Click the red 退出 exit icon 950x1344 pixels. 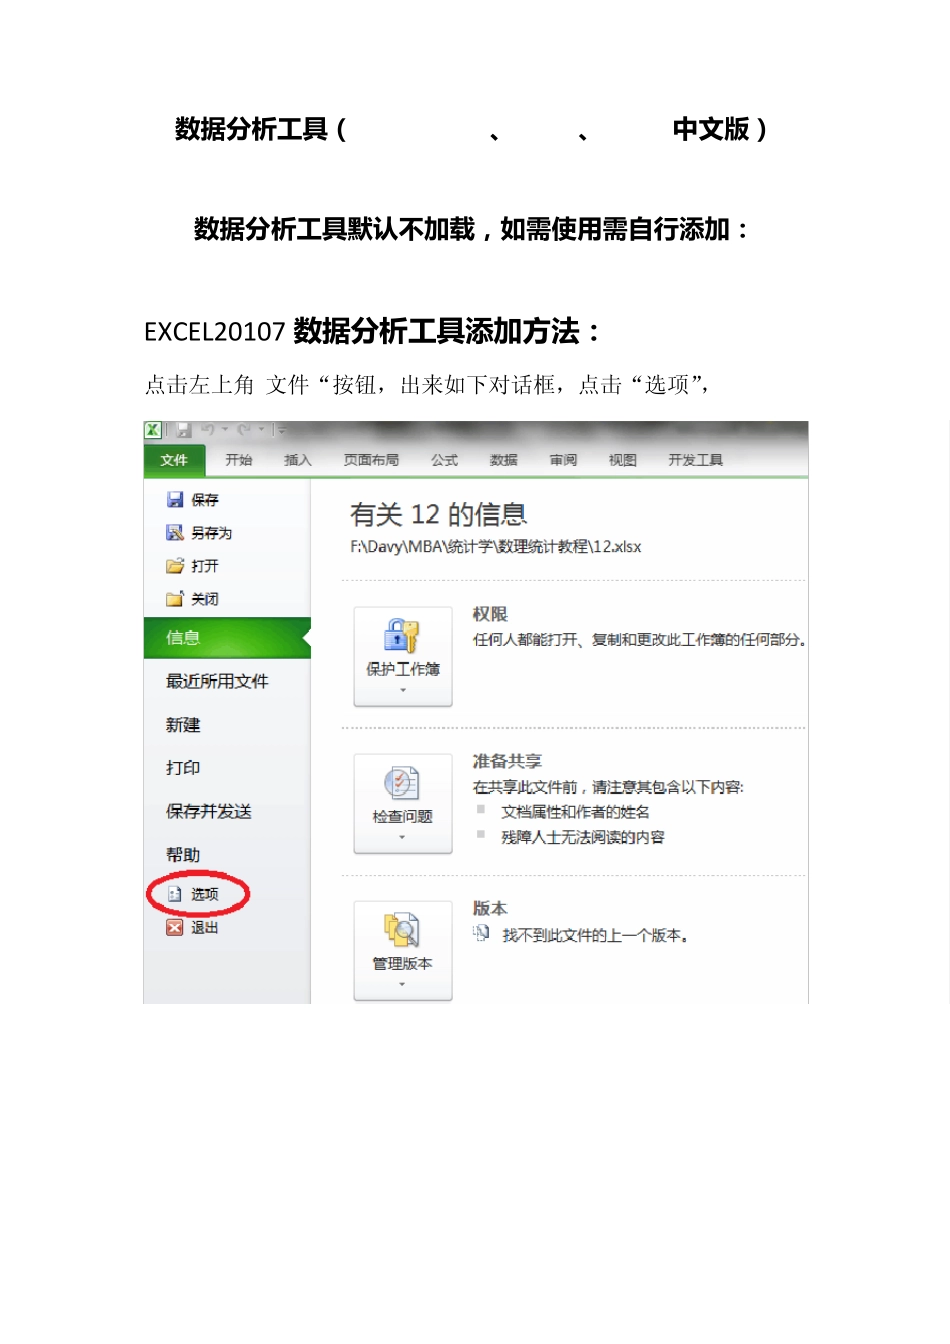[x=175, y=927]
